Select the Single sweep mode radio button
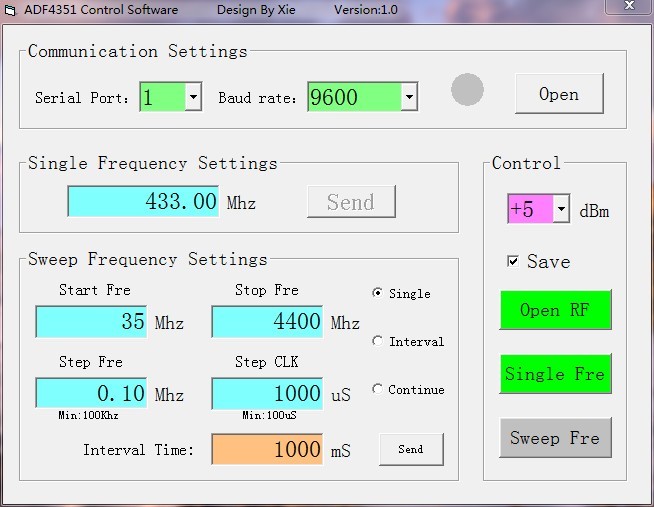This screenshot has width=654, height=507. point(377,293)
